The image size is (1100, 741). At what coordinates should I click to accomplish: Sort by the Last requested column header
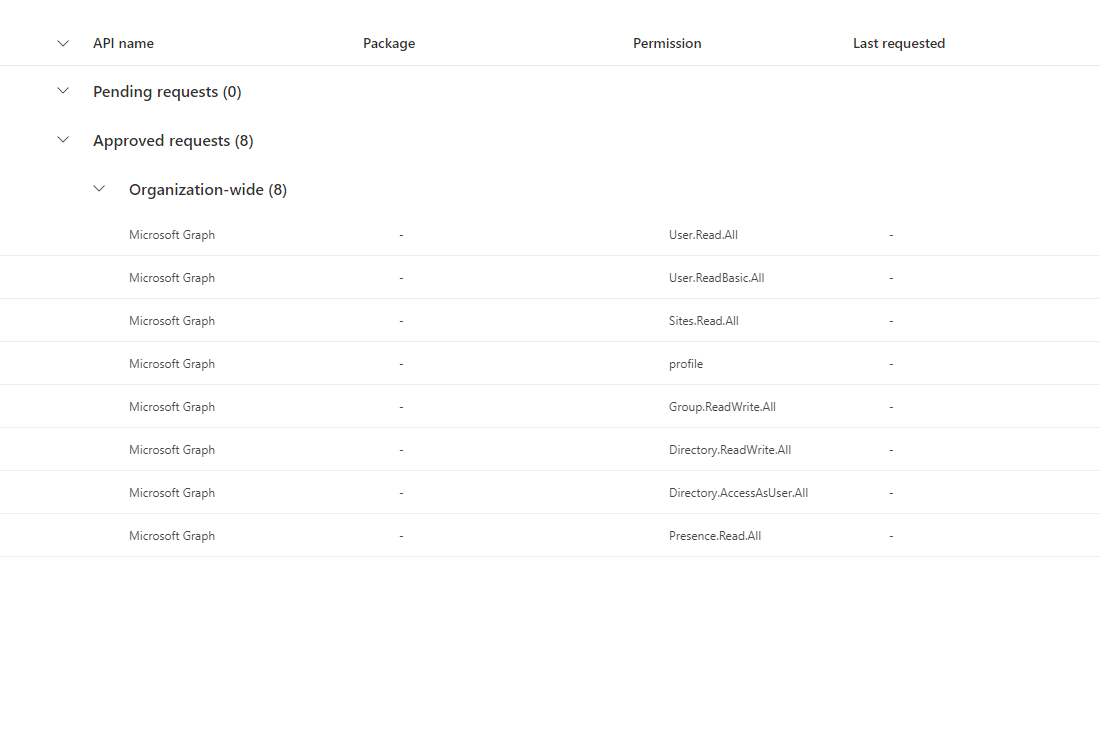[x=898, y=43]
